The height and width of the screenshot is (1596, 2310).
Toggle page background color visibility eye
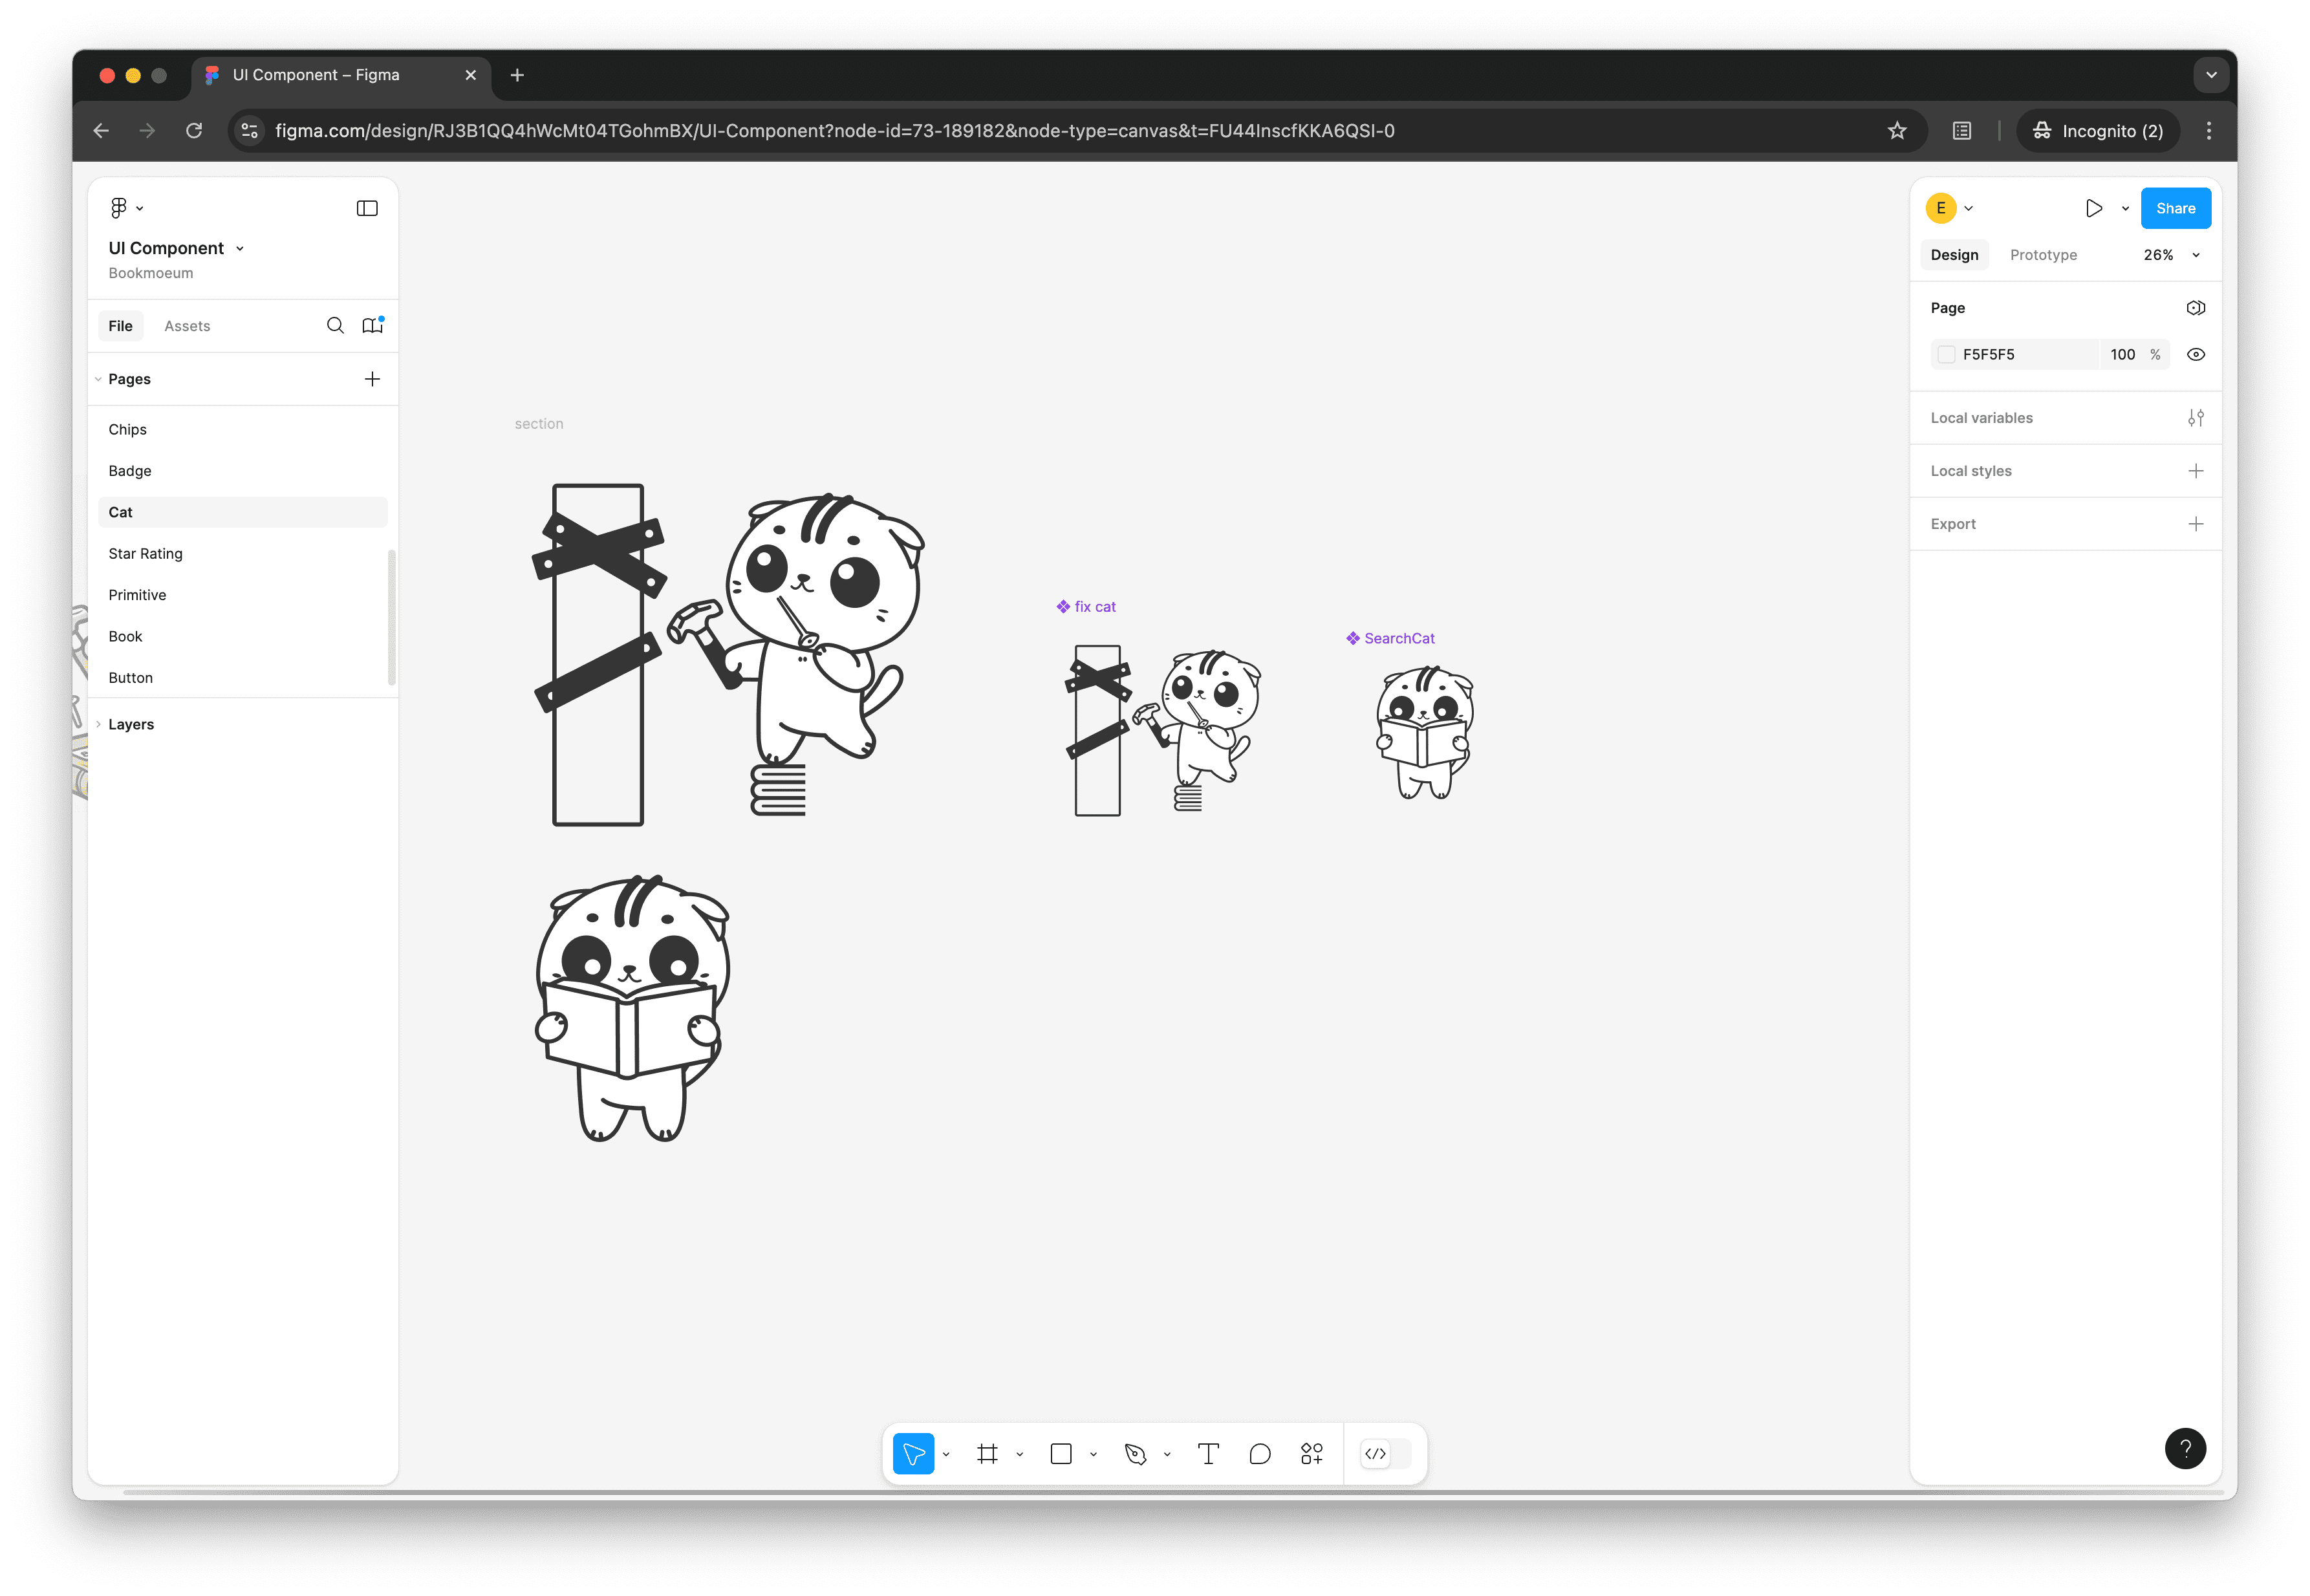click(2195, 354)
